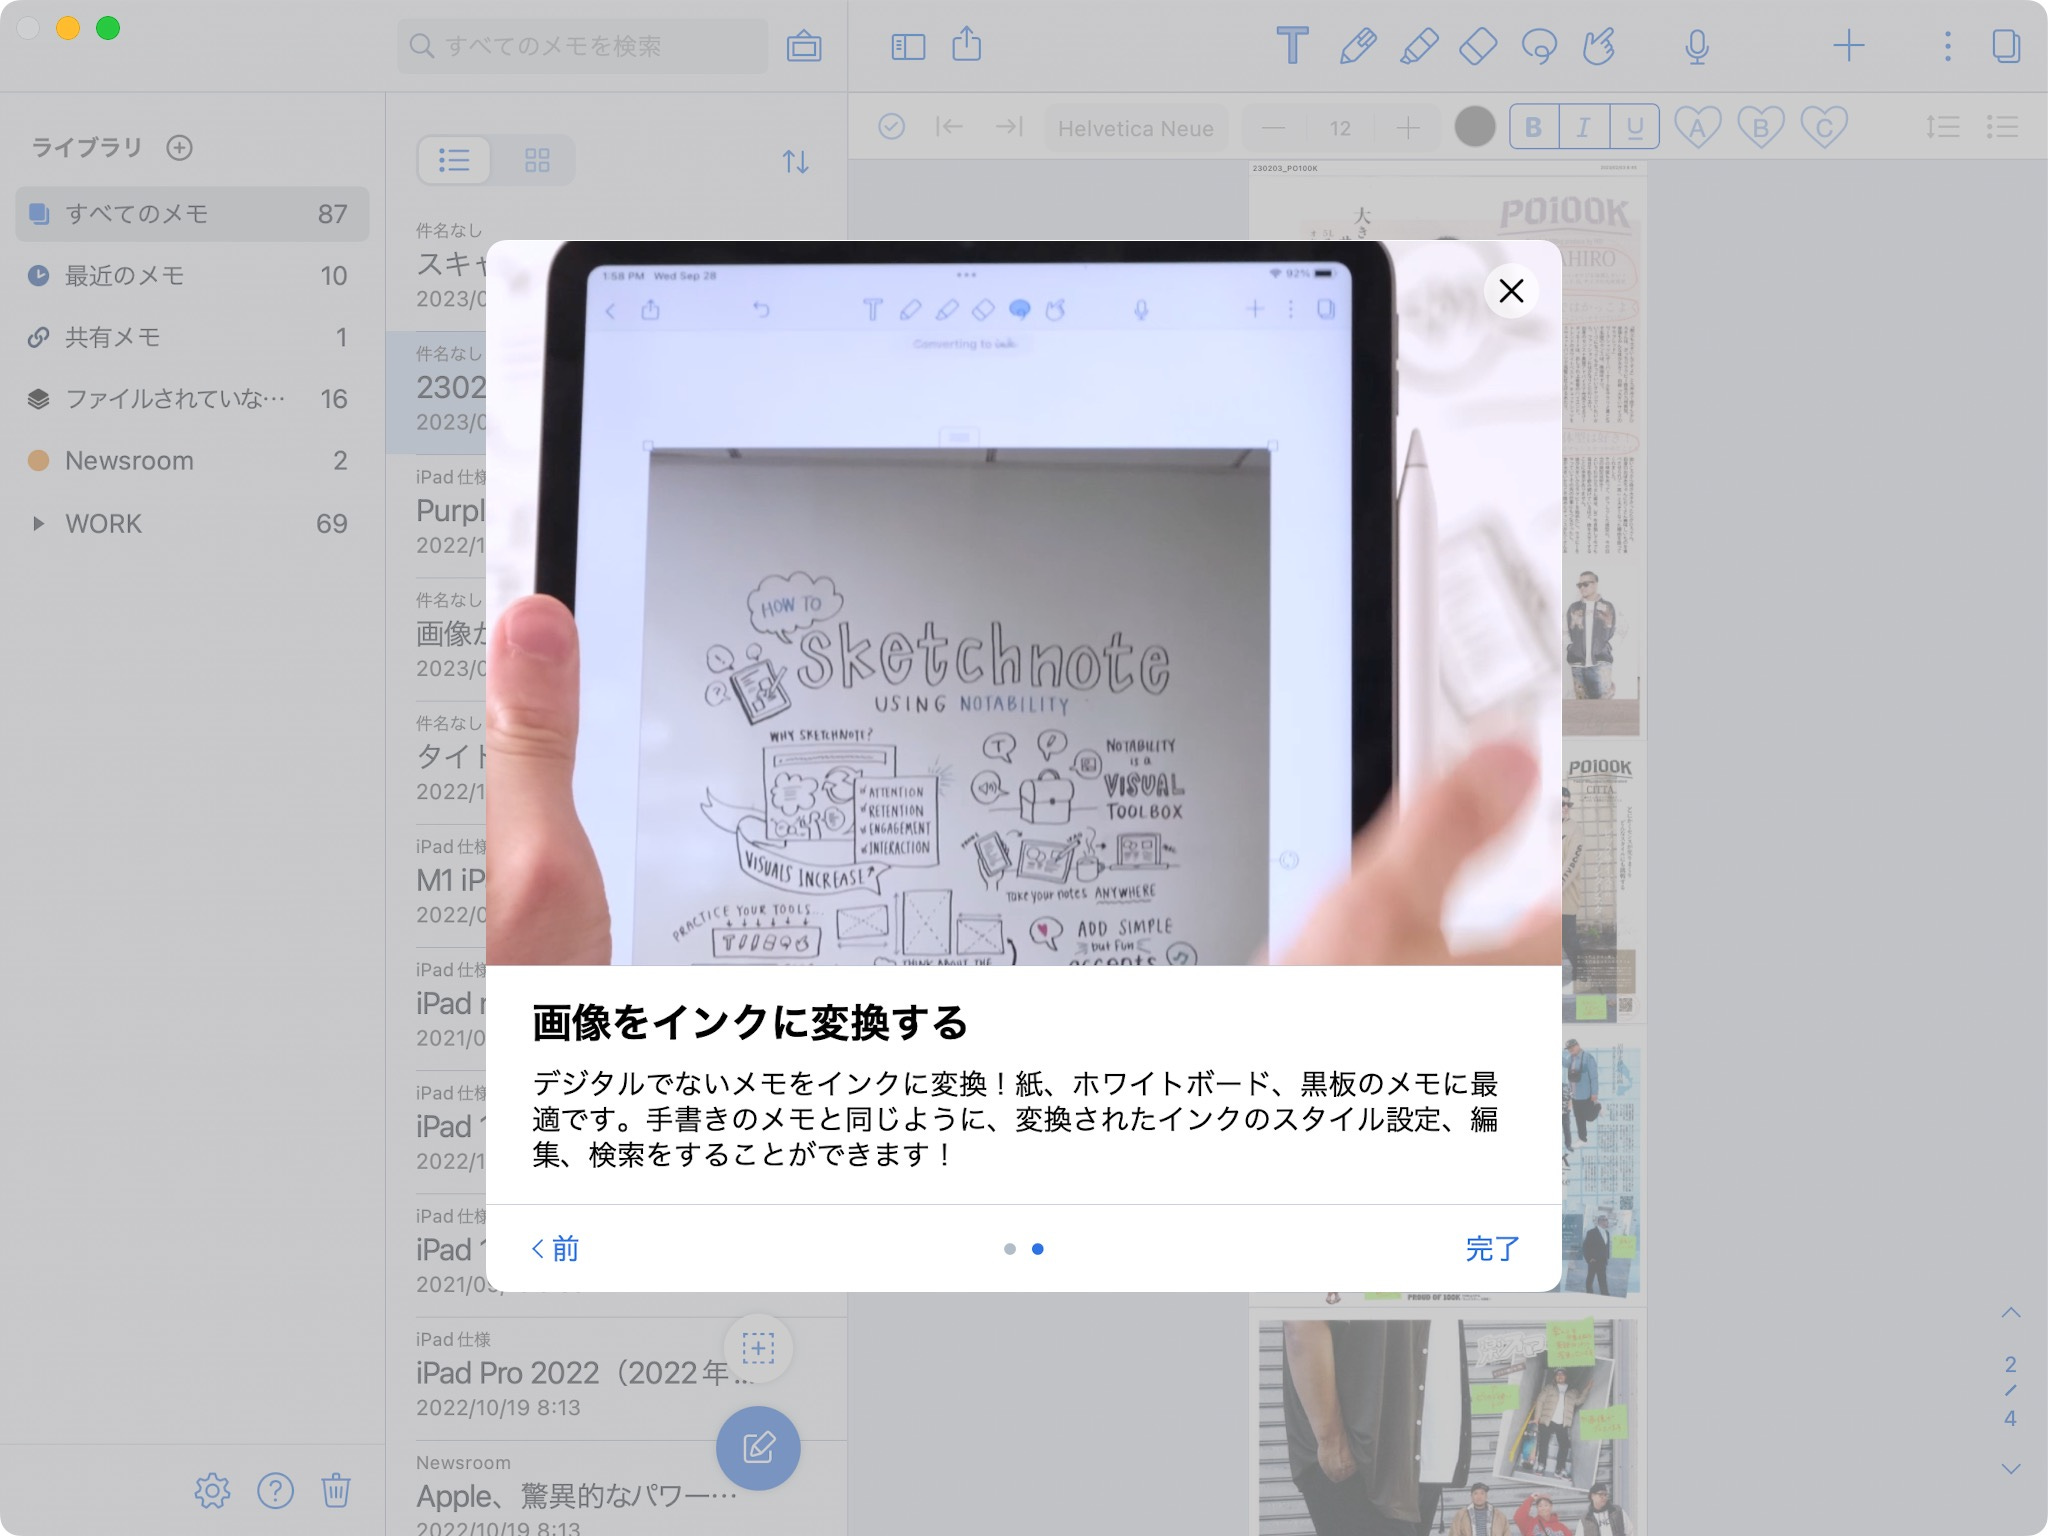Open the gallery shop icon
The height and width of the screenshot is (1536, 2048).
coord(804,46)
